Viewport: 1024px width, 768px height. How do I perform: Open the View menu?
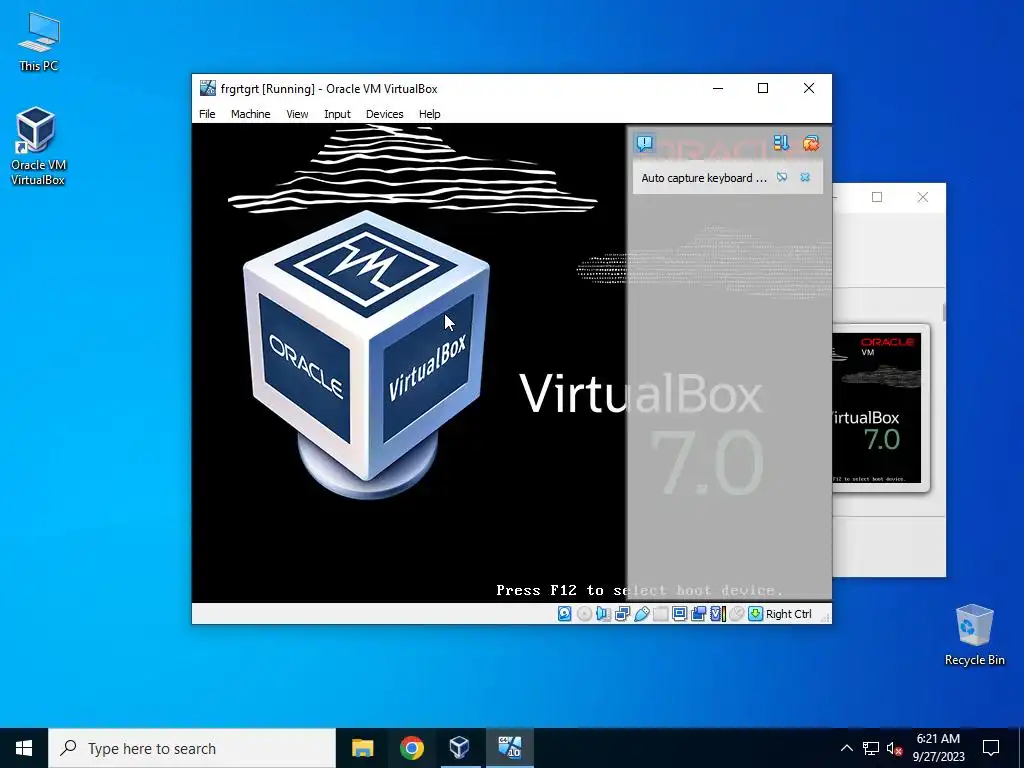pos(297,114)
